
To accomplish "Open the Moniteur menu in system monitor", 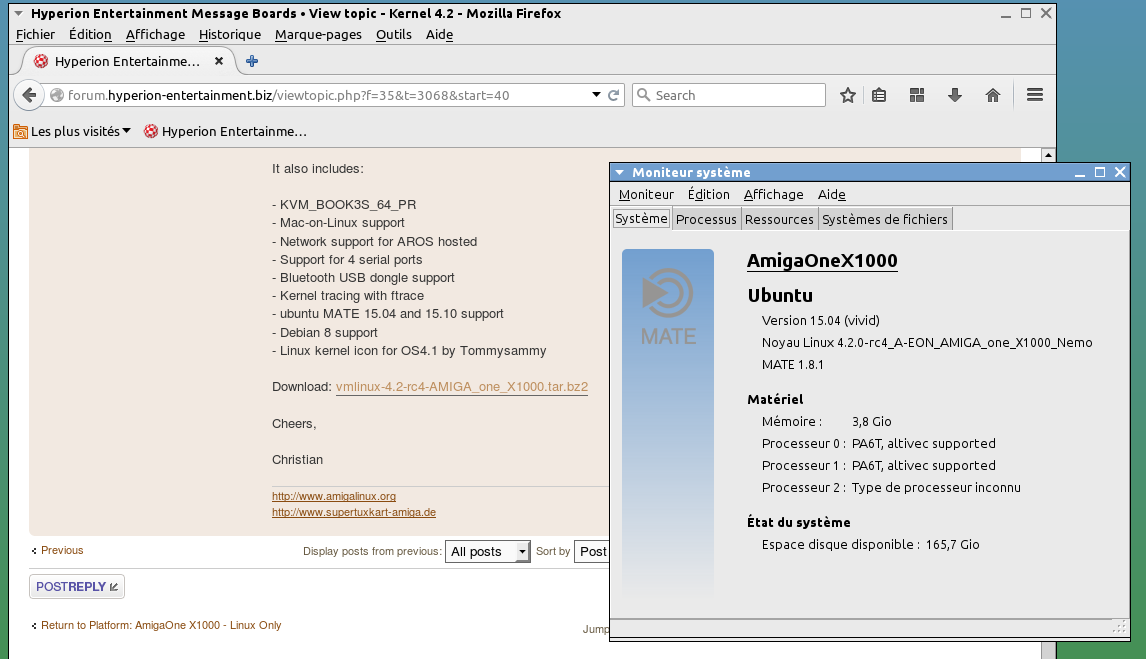I will (646, 194).
